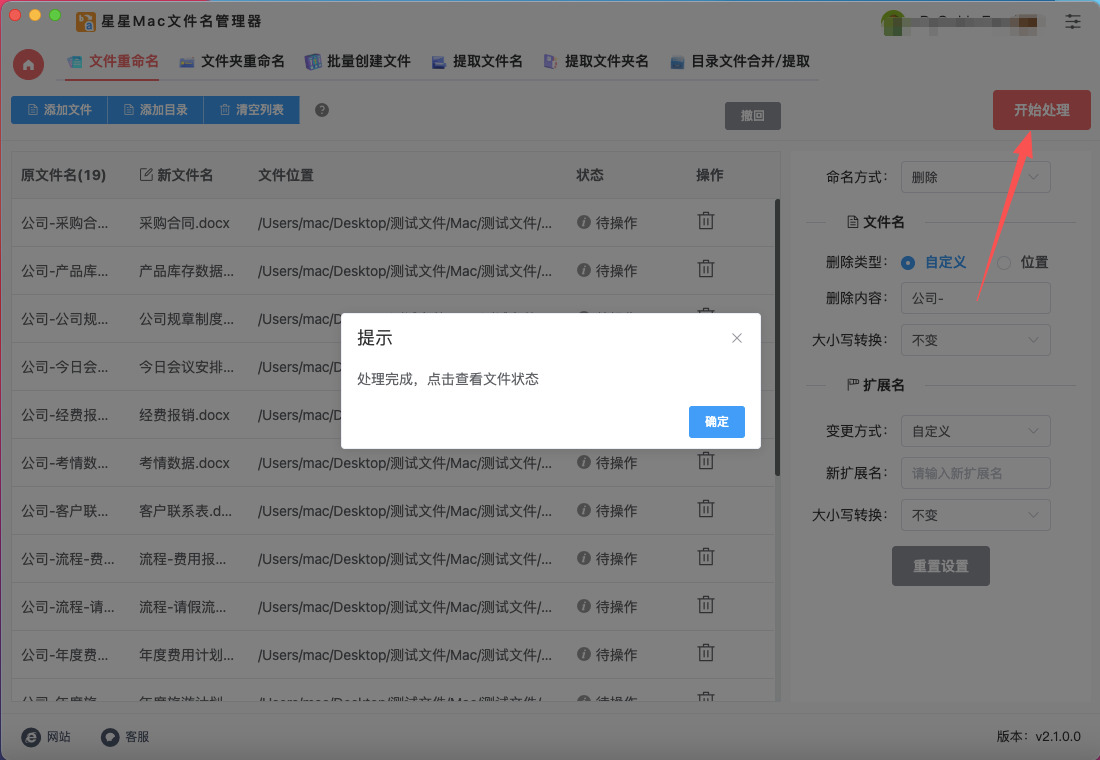This screenshot has height=760, width=1100.
Task: Click the help question mark icon
Action: 322,110
